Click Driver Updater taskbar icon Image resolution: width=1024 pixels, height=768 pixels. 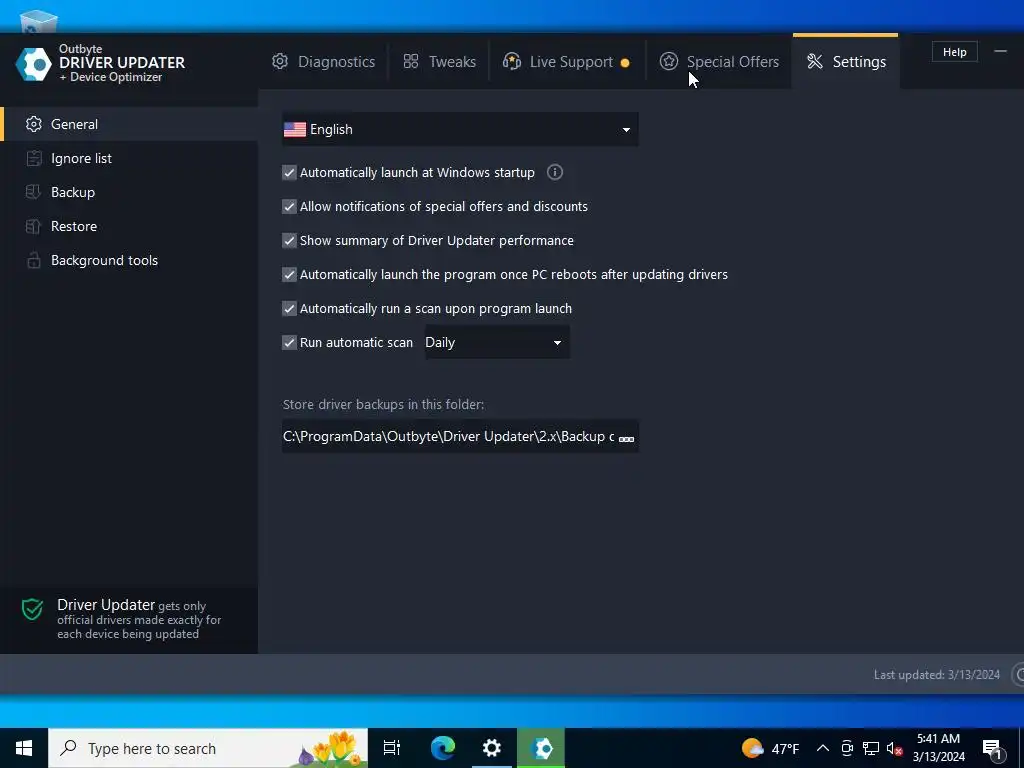(x=541, y=748)
